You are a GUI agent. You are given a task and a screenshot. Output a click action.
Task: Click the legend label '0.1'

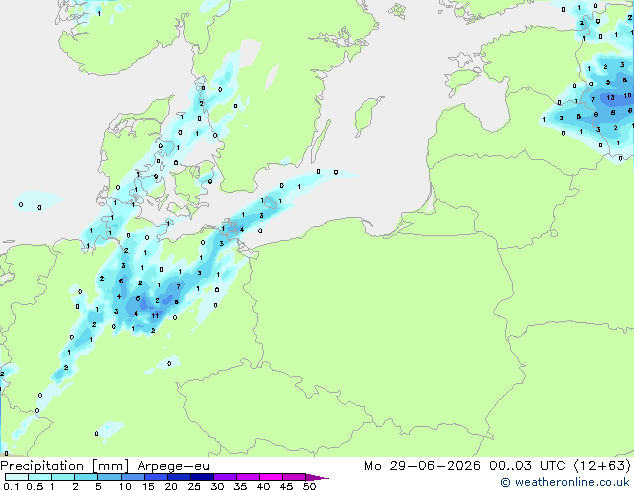pos(11,486)
